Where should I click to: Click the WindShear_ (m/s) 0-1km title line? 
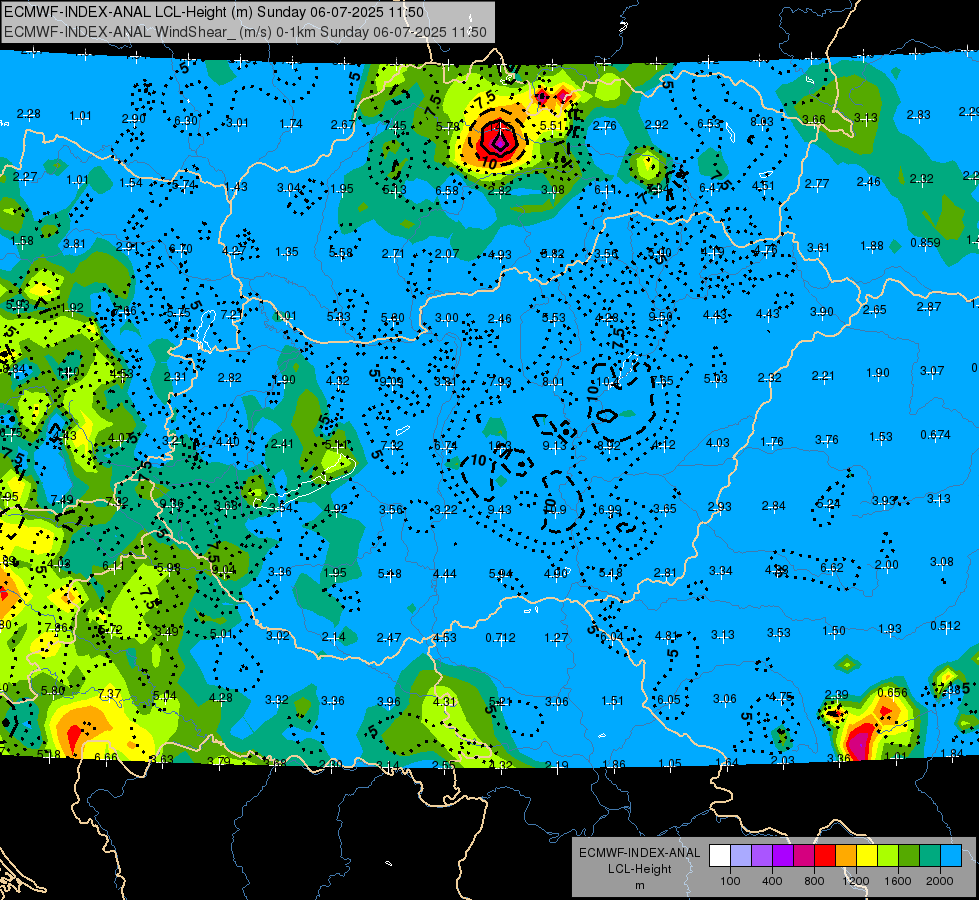245,32
